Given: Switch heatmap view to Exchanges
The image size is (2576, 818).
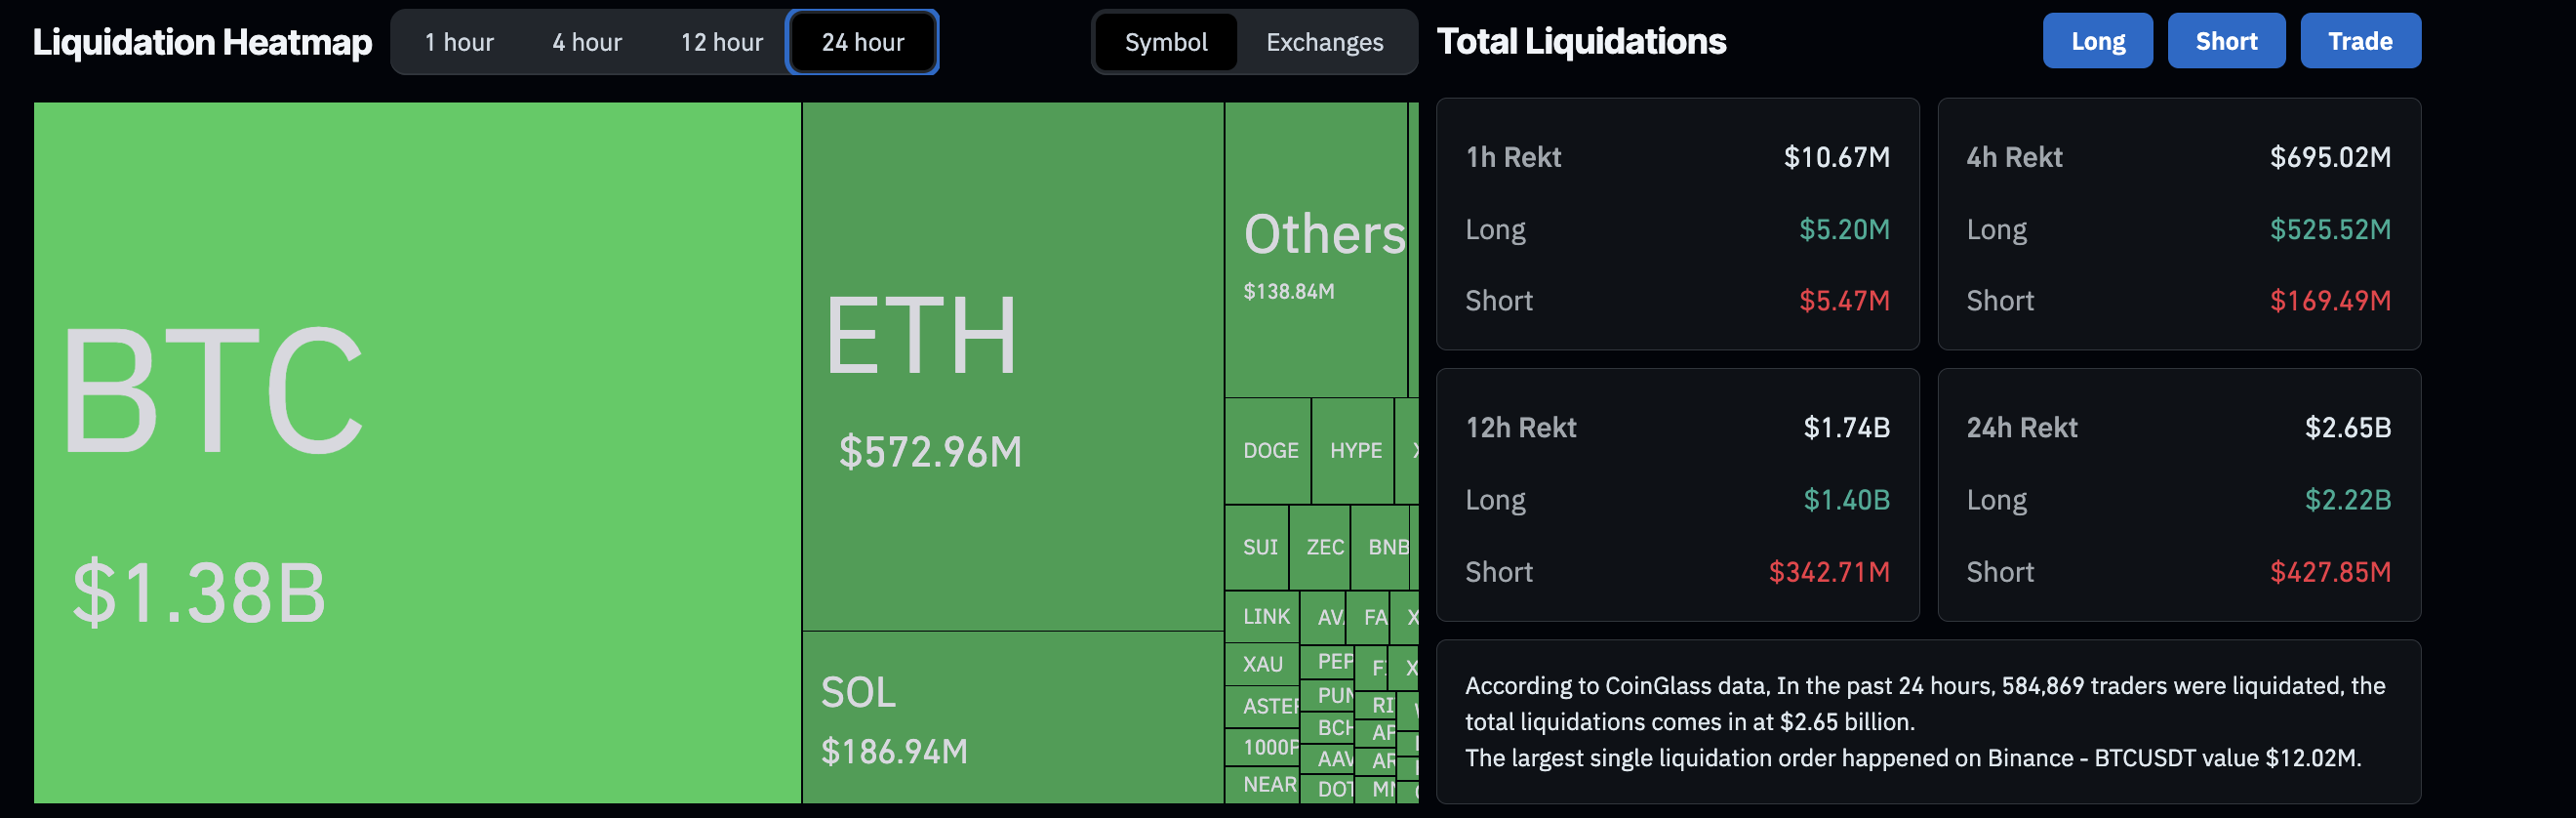Looking at the screenshot, I should click(1324, 42).
